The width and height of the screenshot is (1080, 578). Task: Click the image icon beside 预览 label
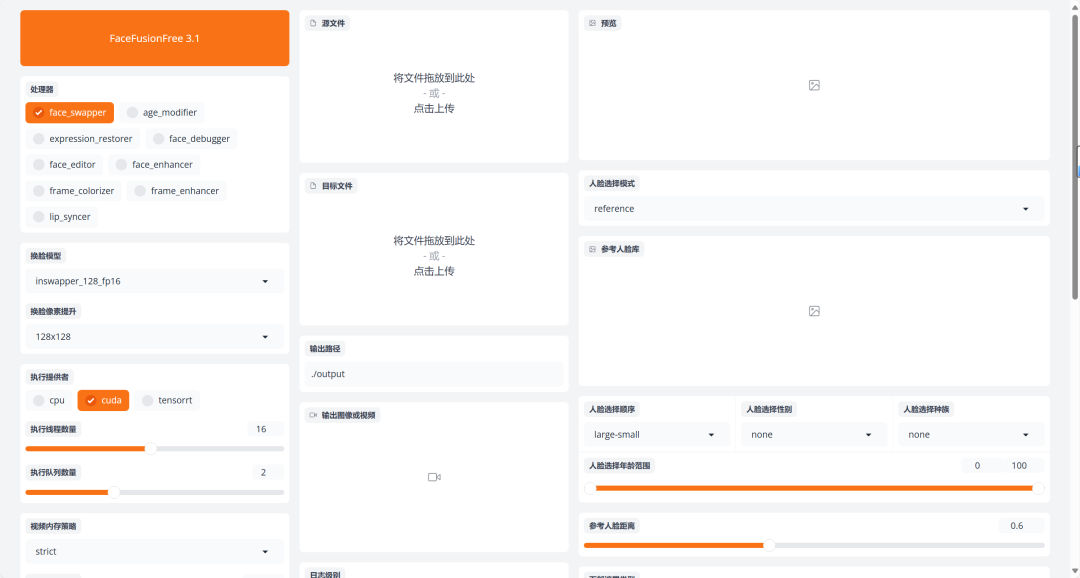click(x=592, y=23)
